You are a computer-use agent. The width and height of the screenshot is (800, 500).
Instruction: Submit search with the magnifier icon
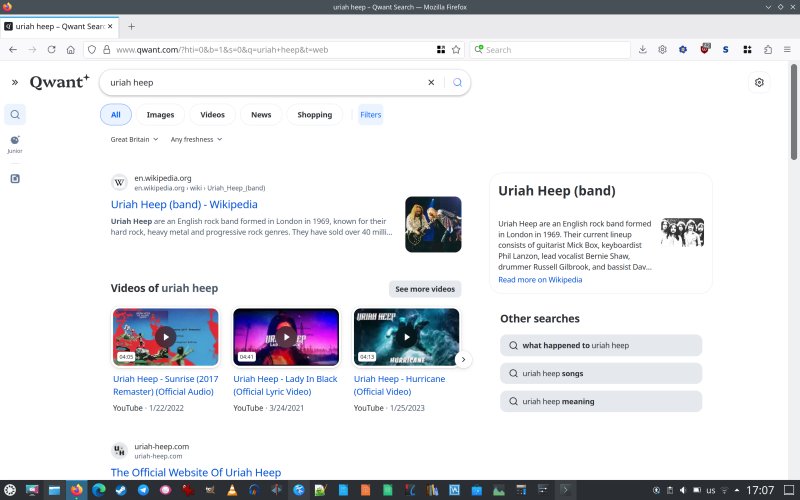[x=458, y=82]
